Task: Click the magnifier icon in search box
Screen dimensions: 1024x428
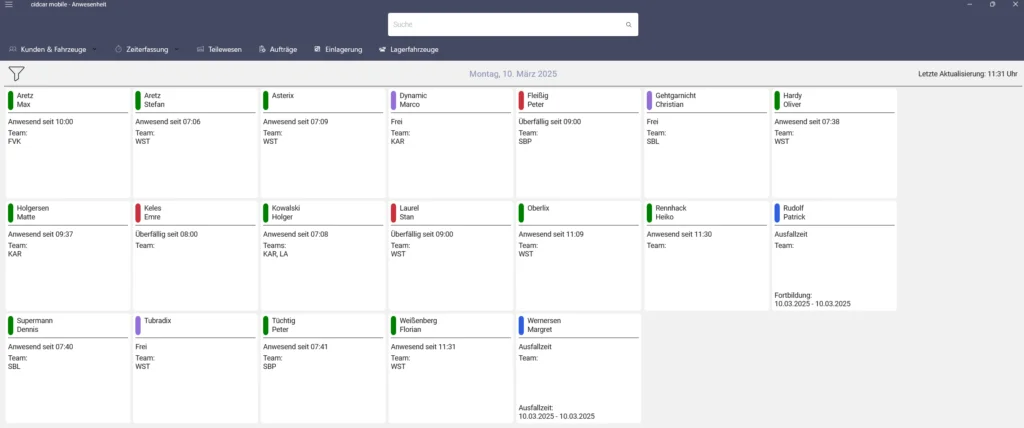Action: [x=628, y=24]
